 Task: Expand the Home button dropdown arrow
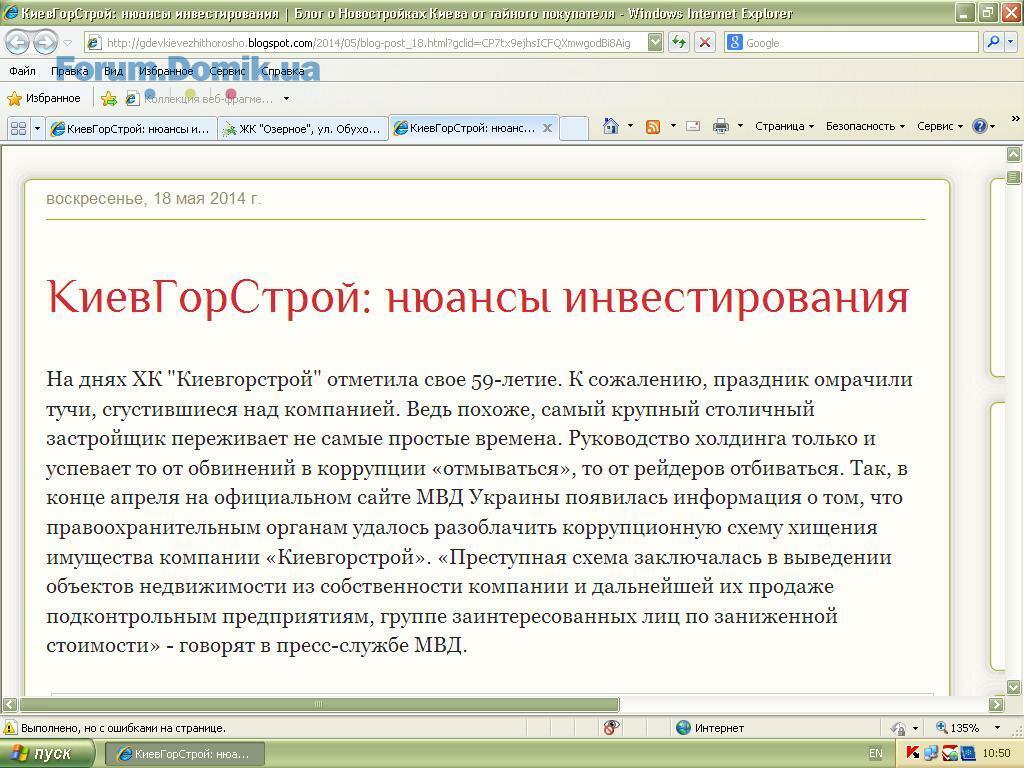click(630, 126)
